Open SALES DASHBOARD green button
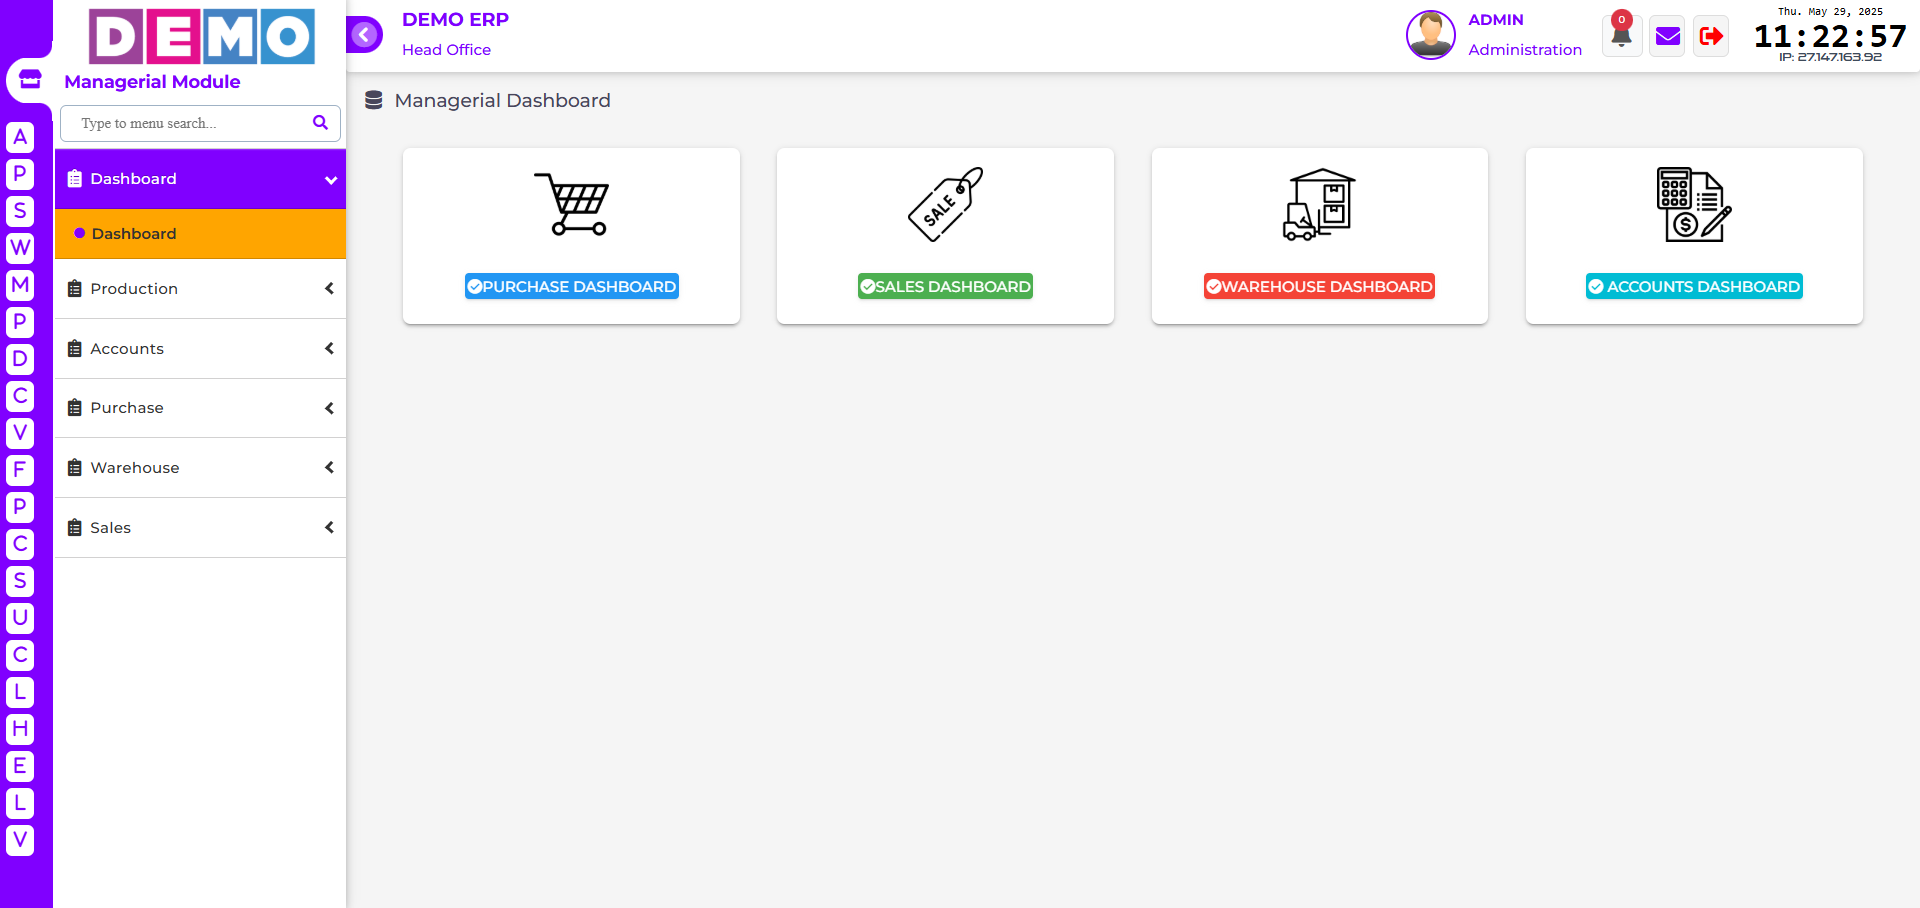Viewport: 1920px width, 908px height. click(945, 287)
